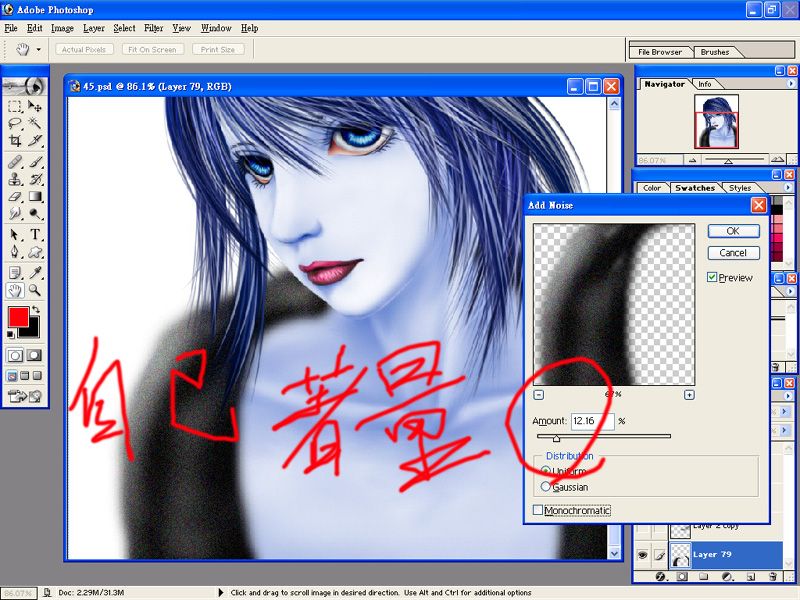Switch to Standard Screen Mode
Image resolution: width=800 pixels, height=600 pixels.
[12, 376]
